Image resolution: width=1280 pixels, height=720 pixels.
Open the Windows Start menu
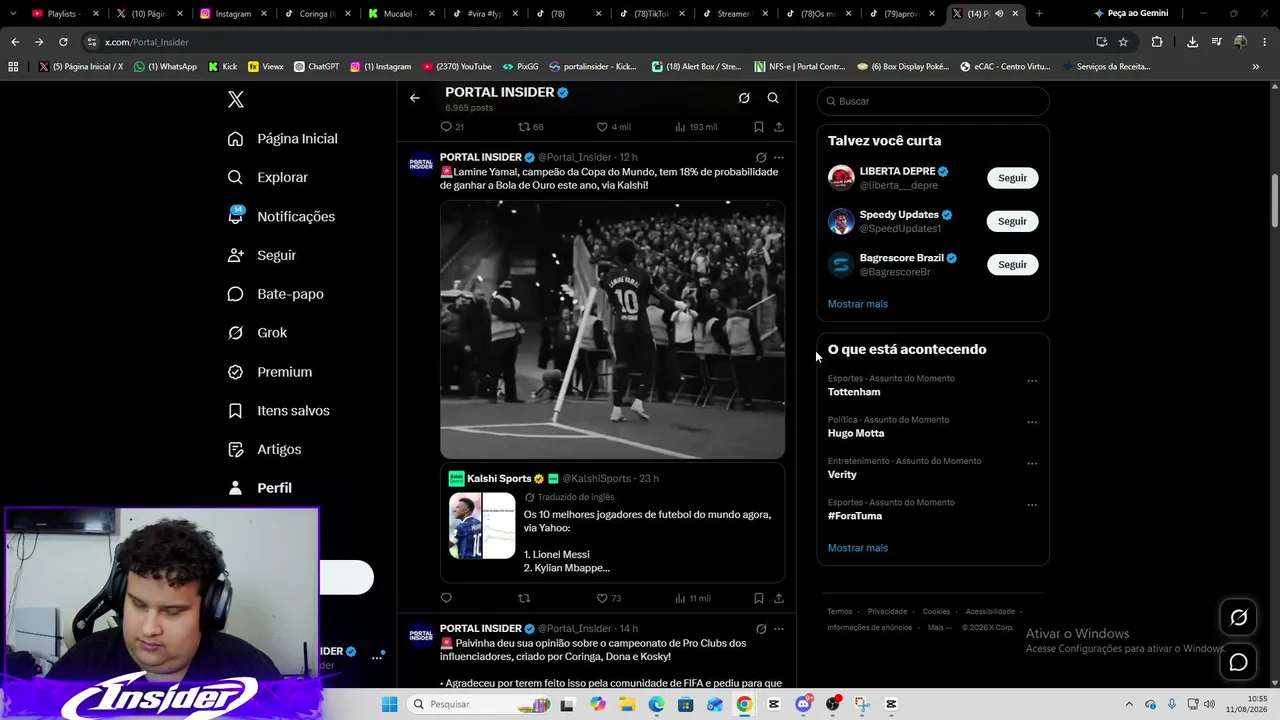(x=389, y=704)
